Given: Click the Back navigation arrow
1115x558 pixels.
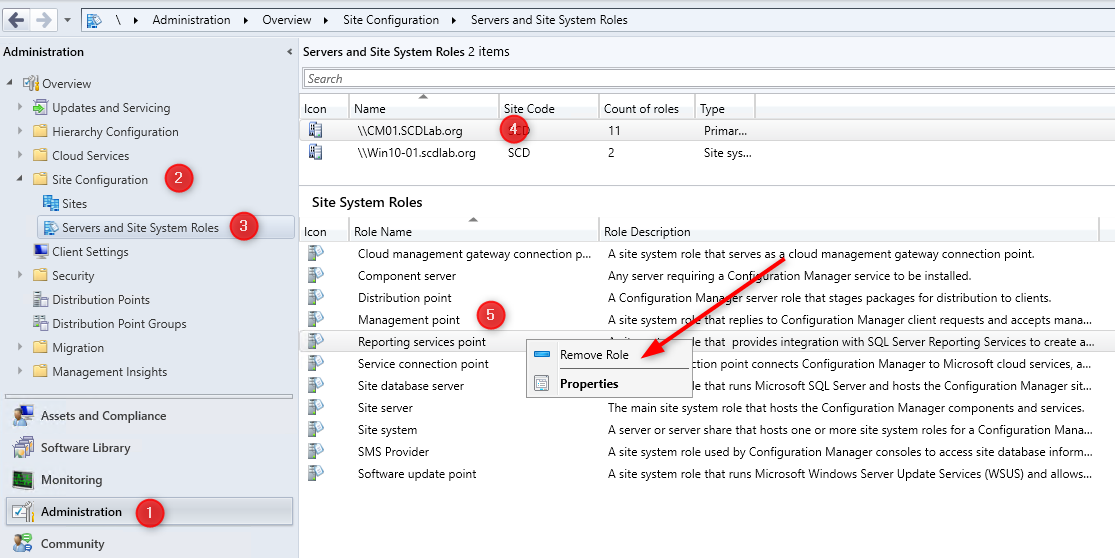Looking at the screenshot, I should pyautogui.click(x=16, y=20).
